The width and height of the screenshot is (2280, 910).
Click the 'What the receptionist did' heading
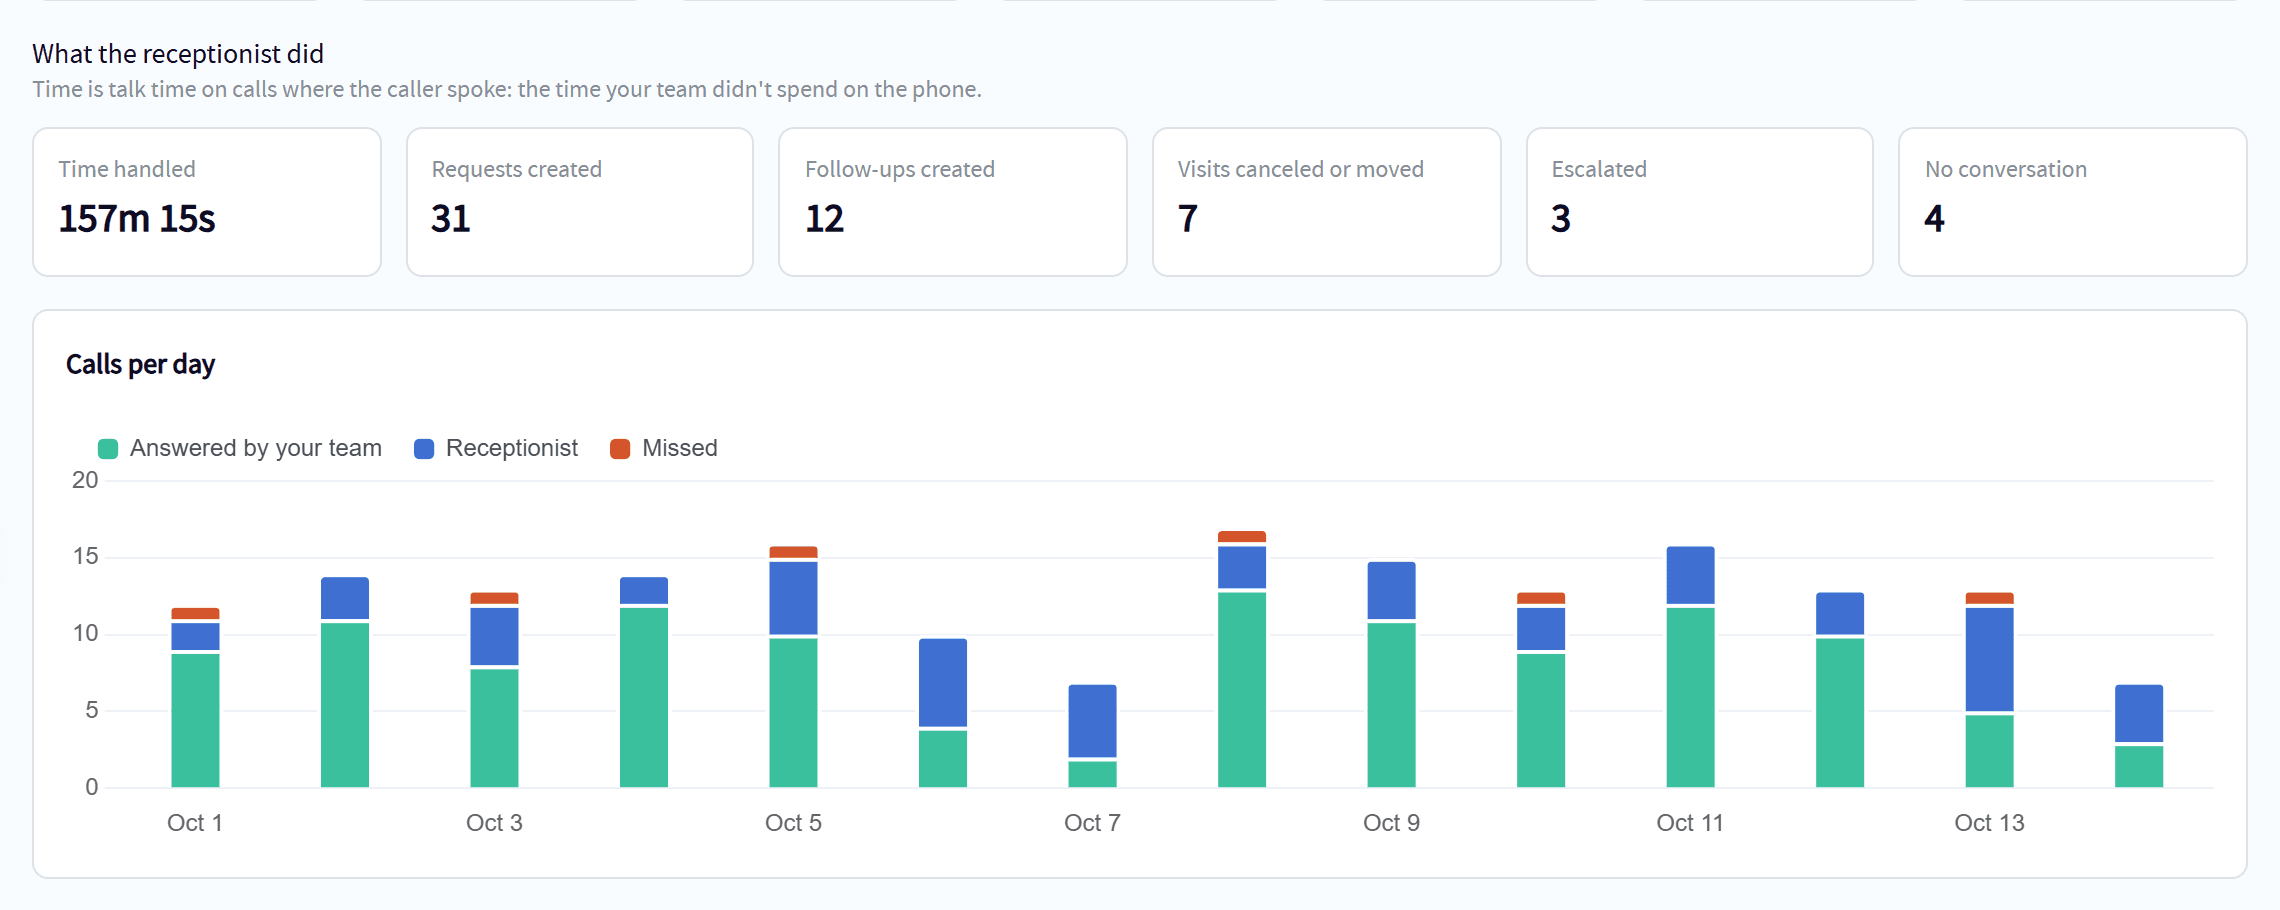178,54
